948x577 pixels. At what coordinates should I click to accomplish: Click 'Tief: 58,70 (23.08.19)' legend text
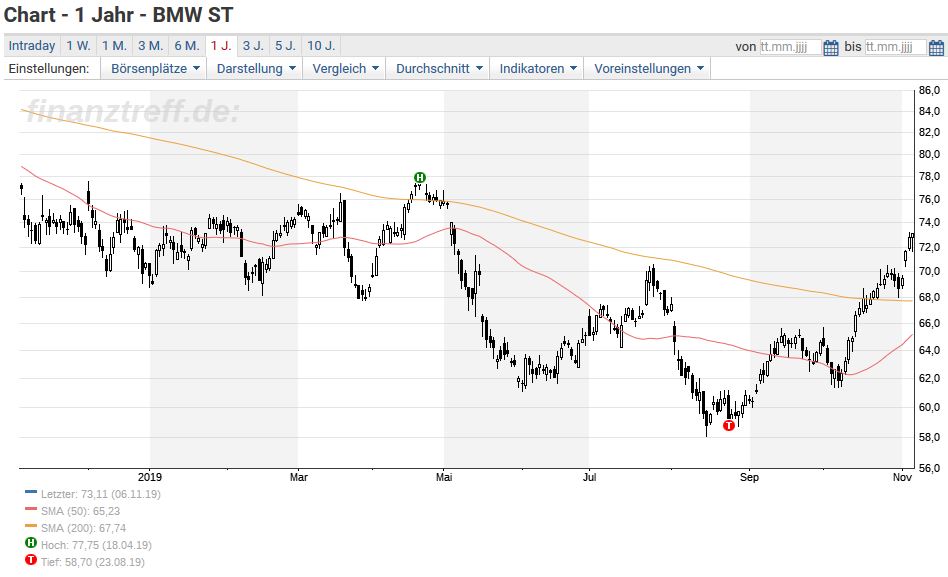click(x=93, y=562)
